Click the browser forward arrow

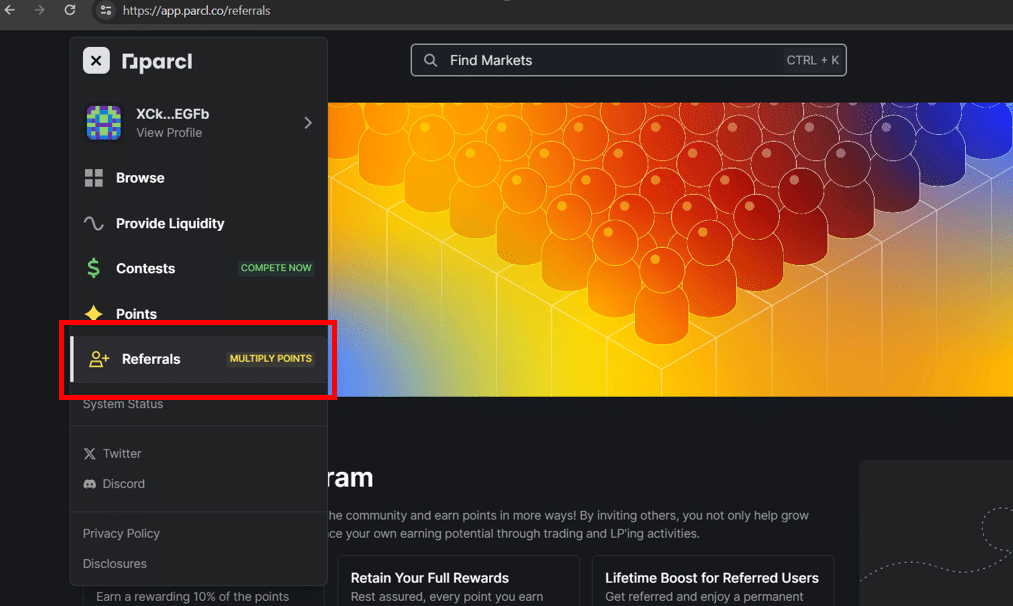39,10
